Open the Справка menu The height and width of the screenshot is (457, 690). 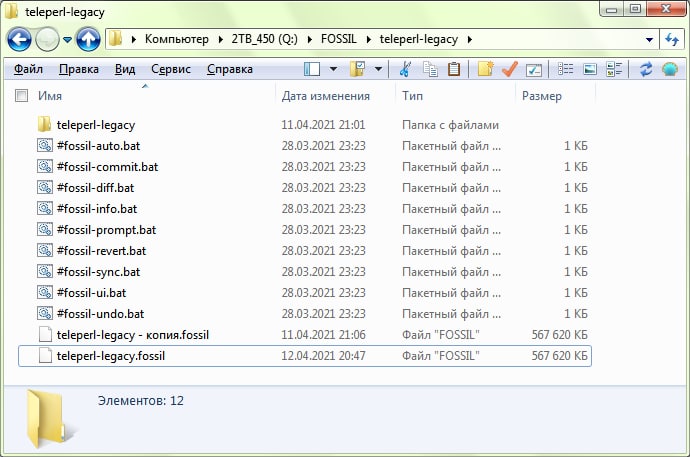230,69
